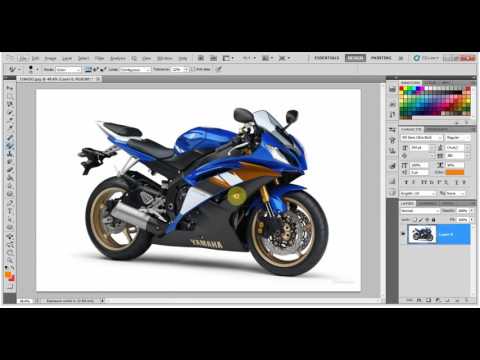Switch to the Essentials workspace
The width and height of the screenshot is (480, 360).
pos(327,58)
